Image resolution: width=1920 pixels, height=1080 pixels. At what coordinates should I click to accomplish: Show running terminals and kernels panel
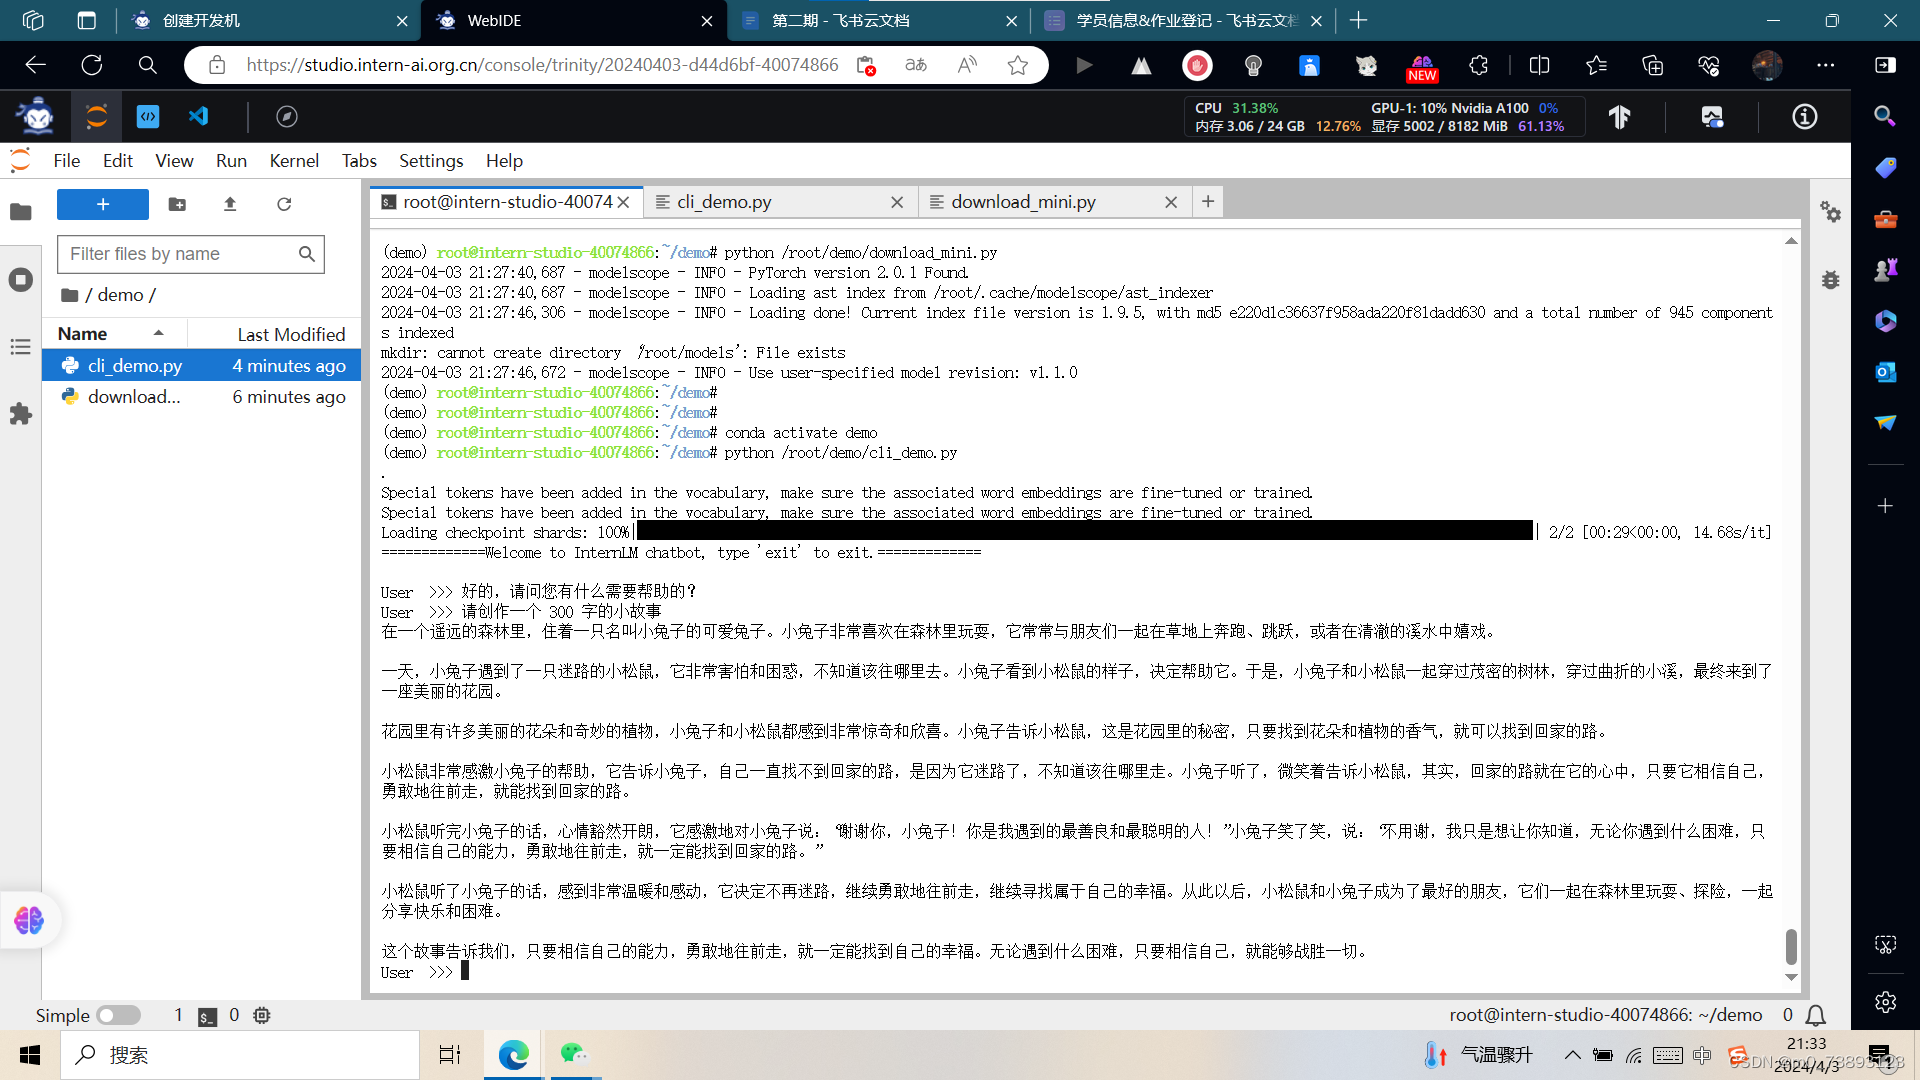pos(21,280)
